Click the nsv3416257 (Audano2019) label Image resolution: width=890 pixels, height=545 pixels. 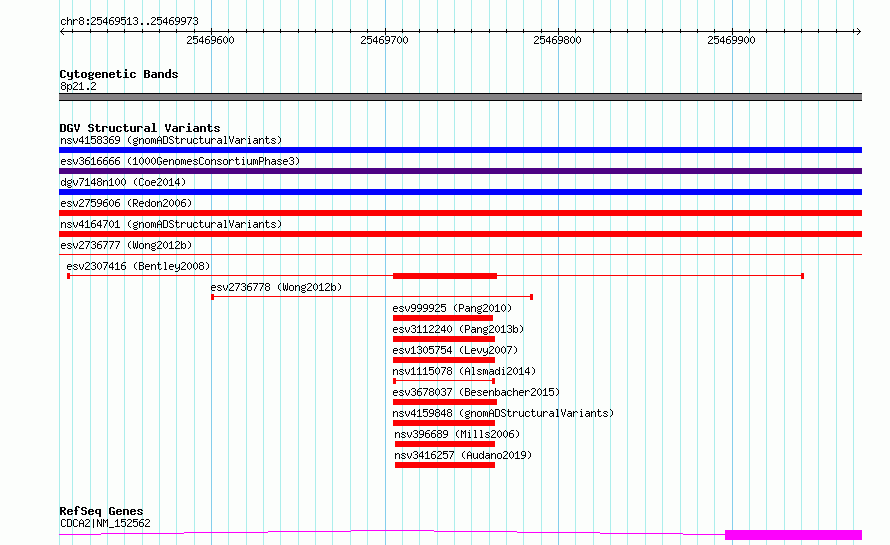point(463,455)
